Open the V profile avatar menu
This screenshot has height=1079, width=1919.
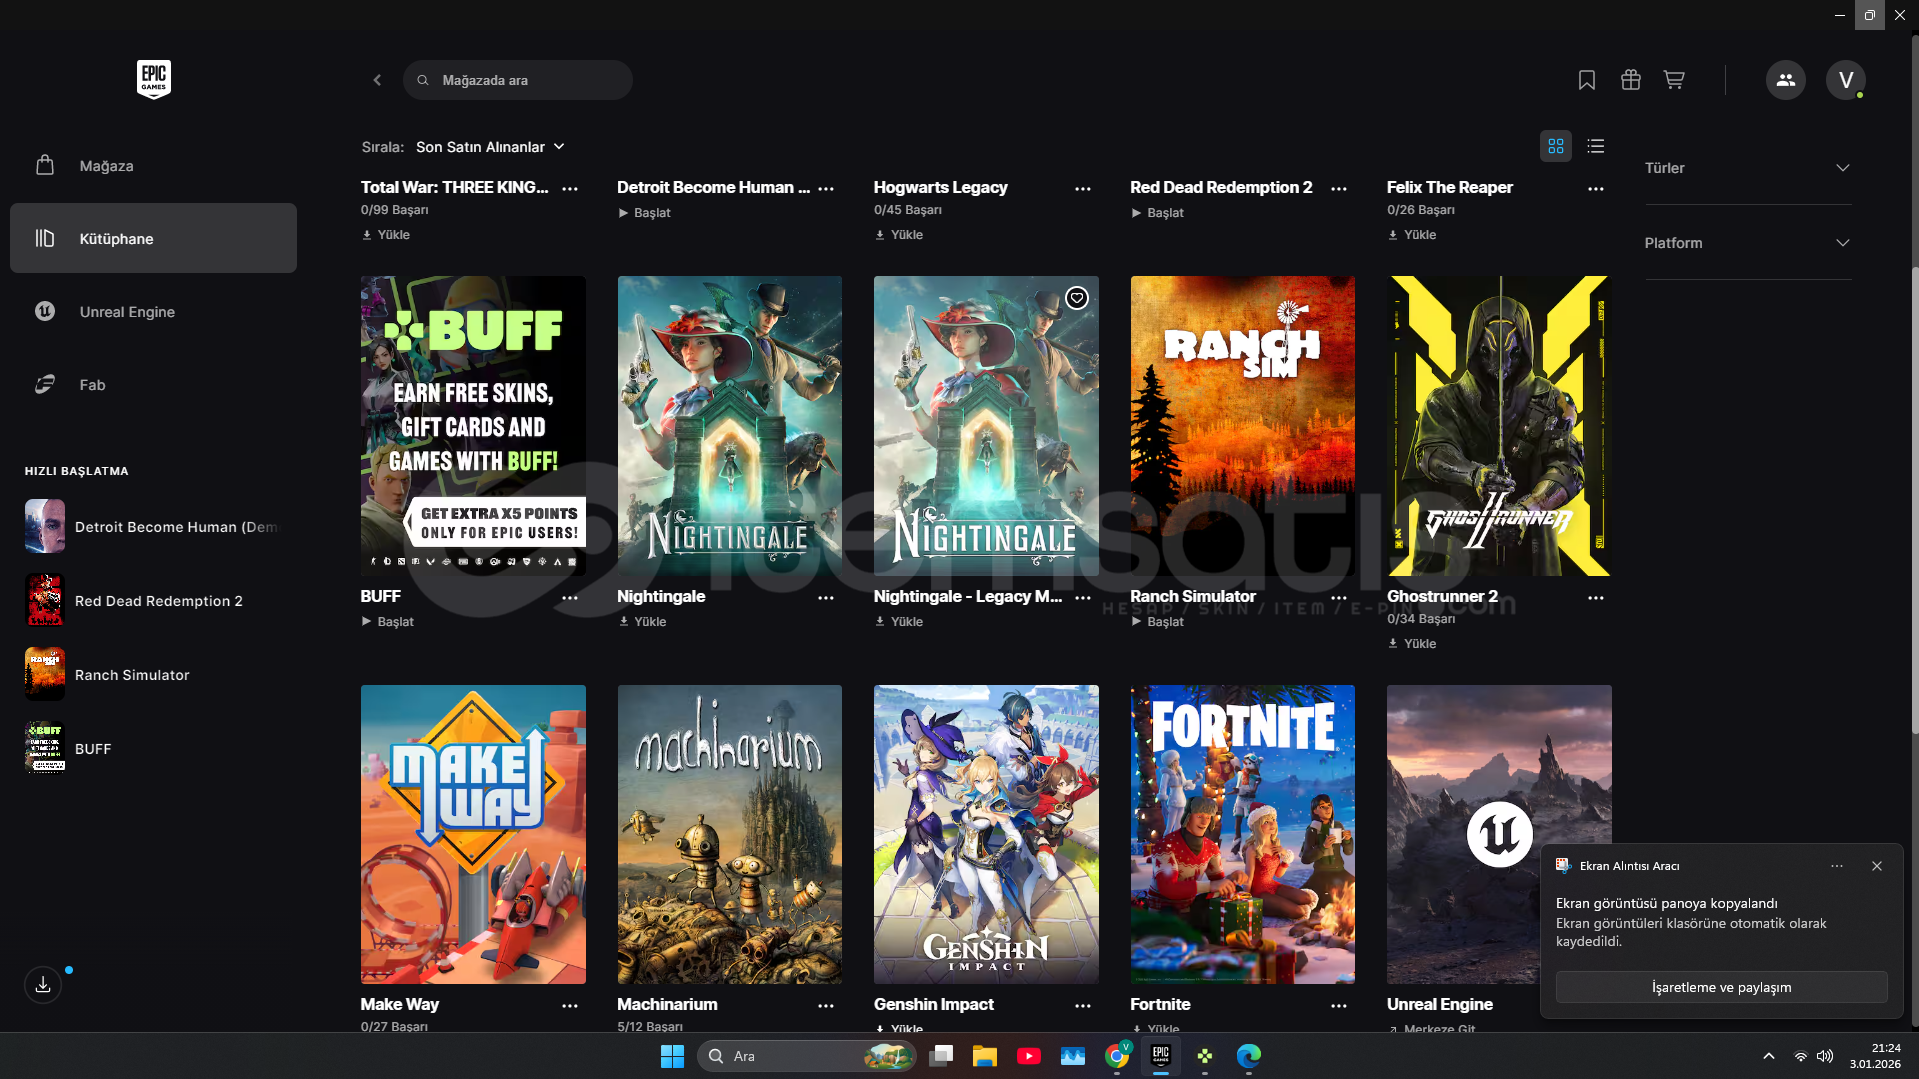click(1846, 80)
